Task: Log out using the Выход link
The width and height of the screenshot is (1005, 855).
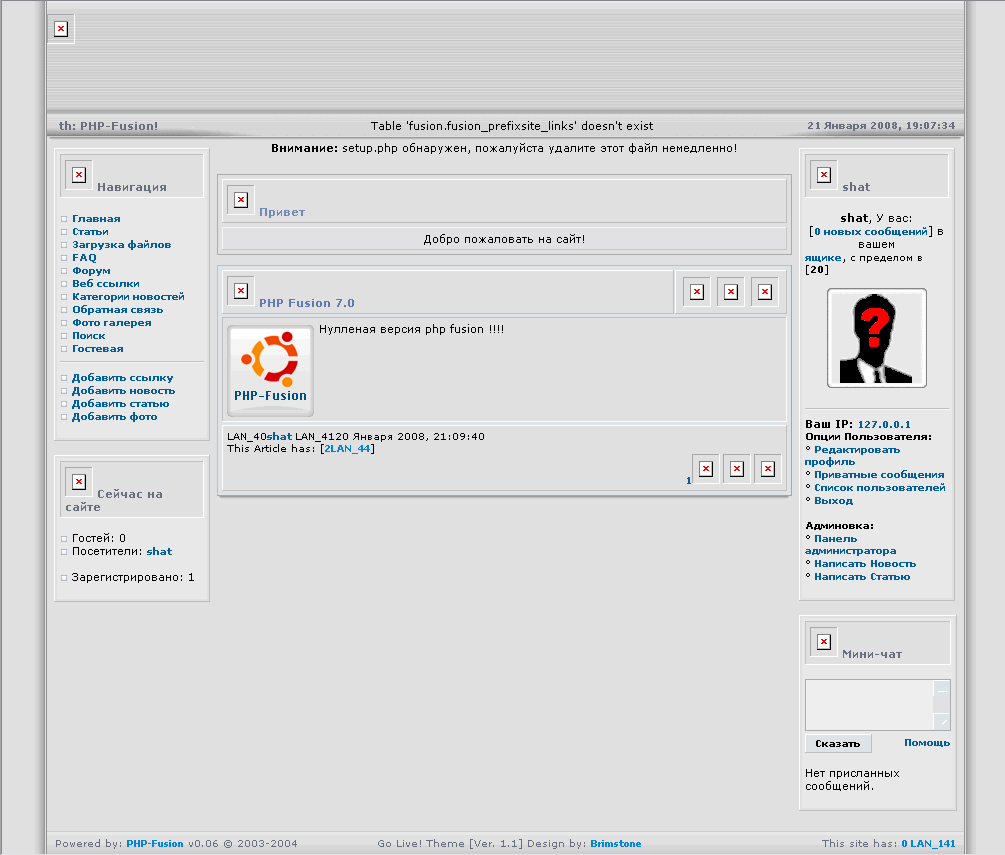Action: [x=833, y=501]
